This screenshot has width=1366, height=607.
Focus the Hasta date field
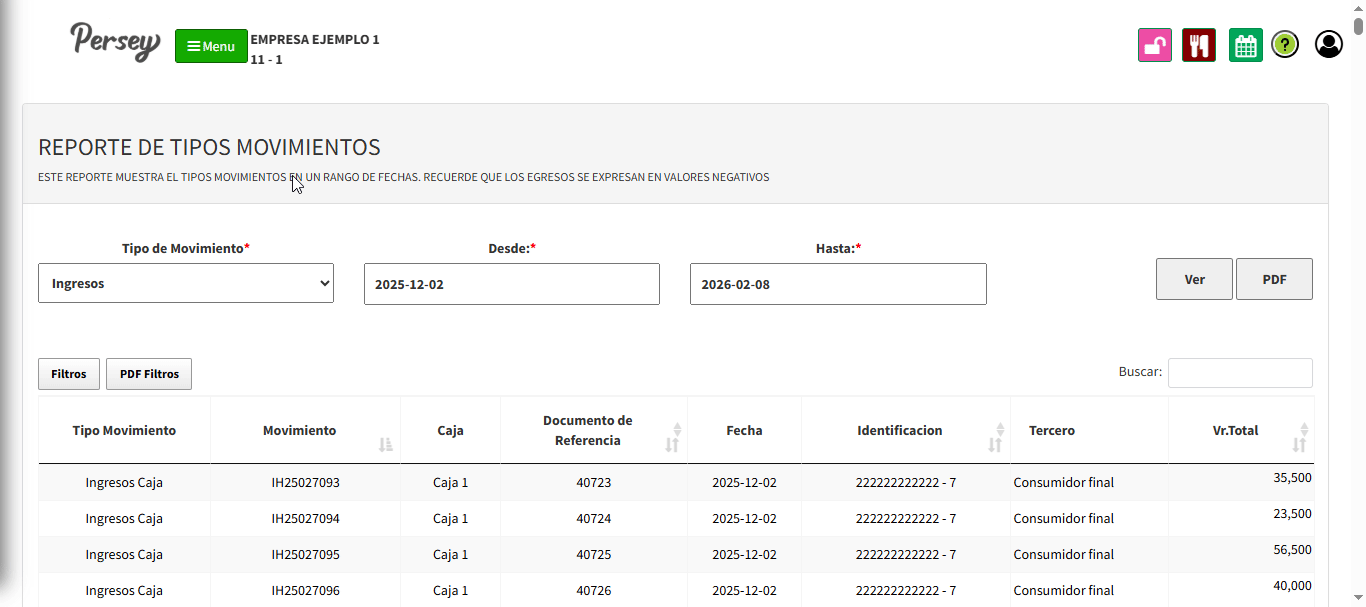click(837, 284)
